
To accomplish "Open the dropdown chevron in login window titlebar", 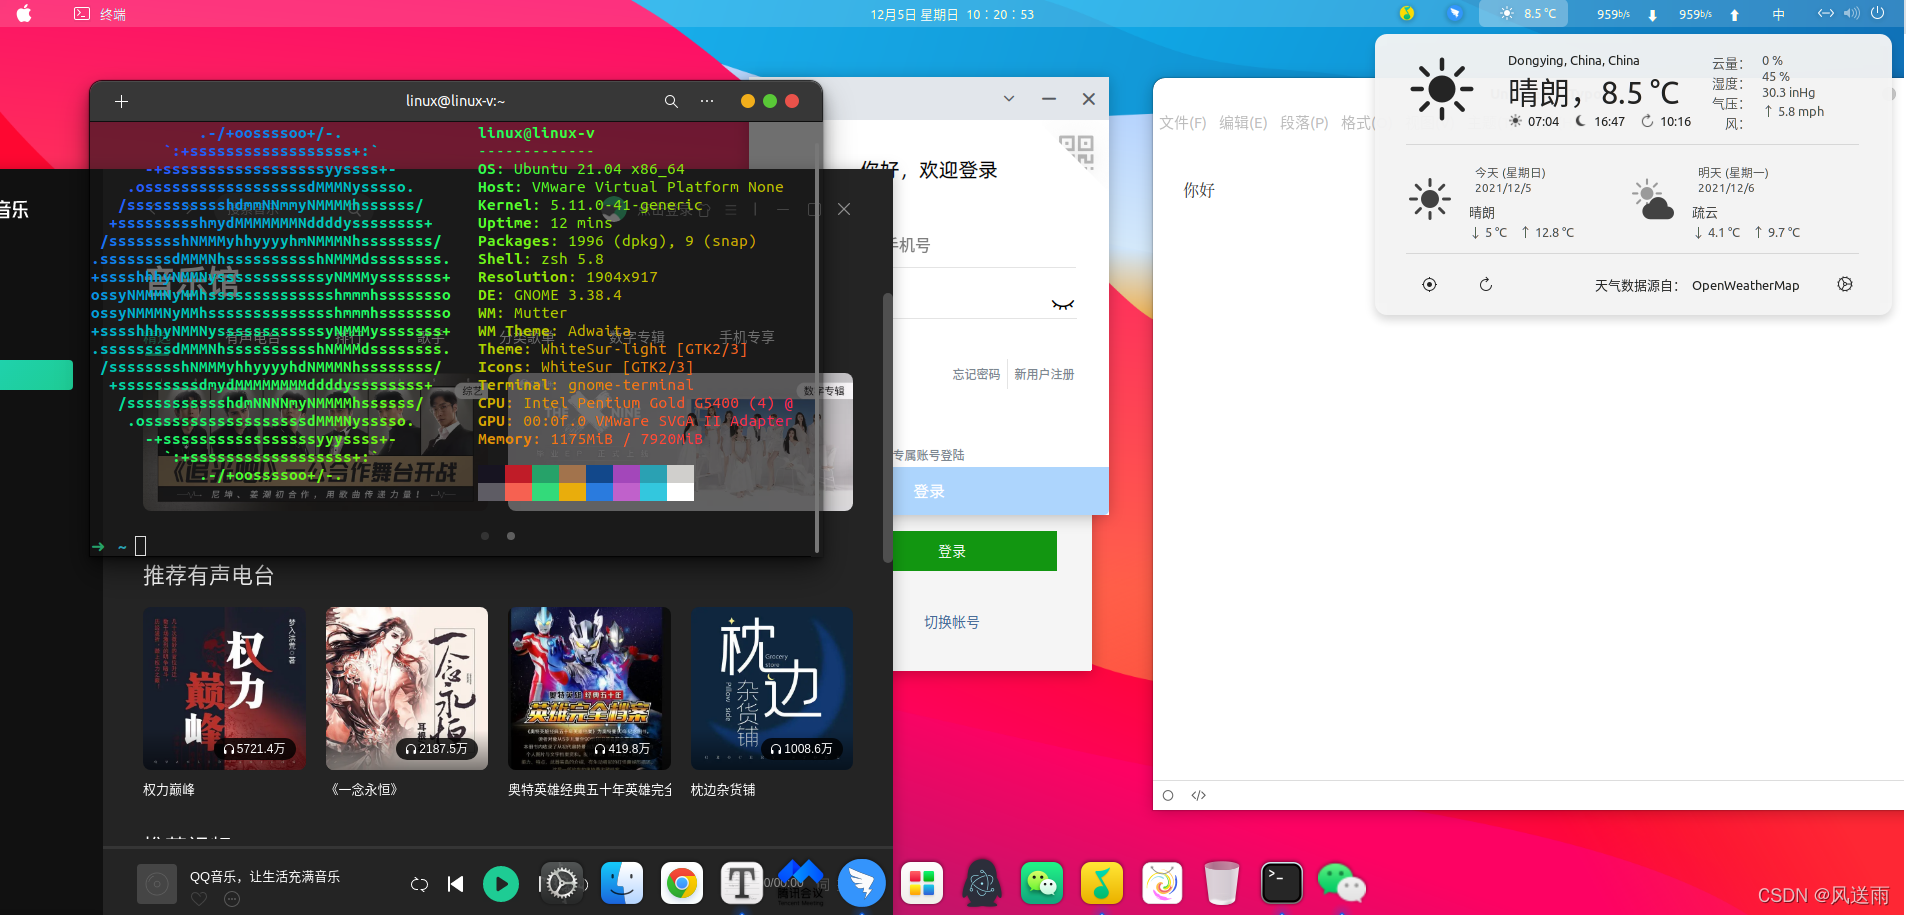I will 1009,99.
